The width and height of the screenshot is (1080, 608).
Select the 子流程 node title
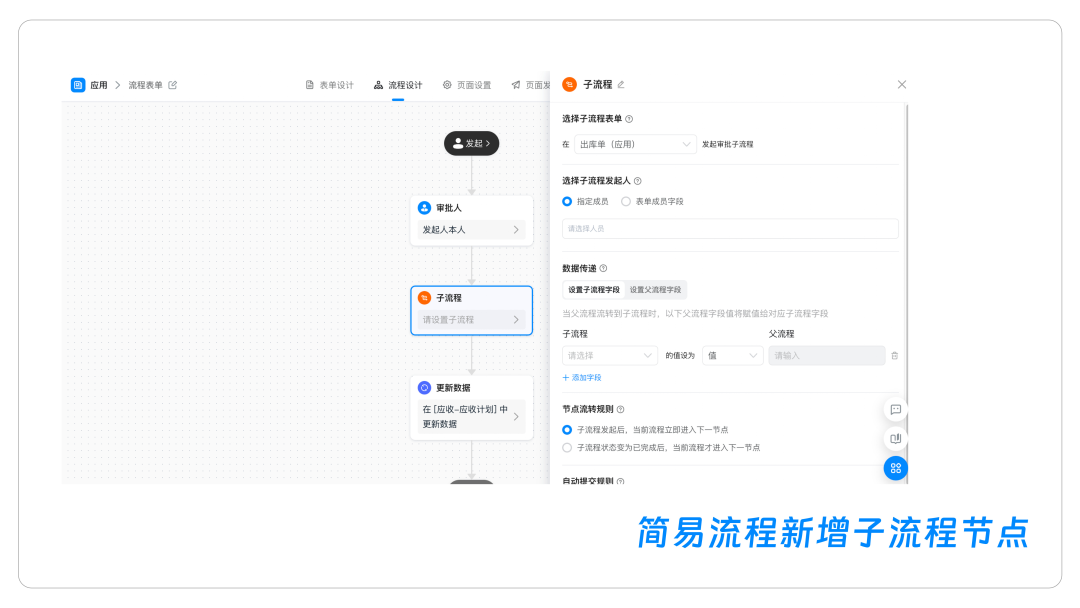(448, 297)
